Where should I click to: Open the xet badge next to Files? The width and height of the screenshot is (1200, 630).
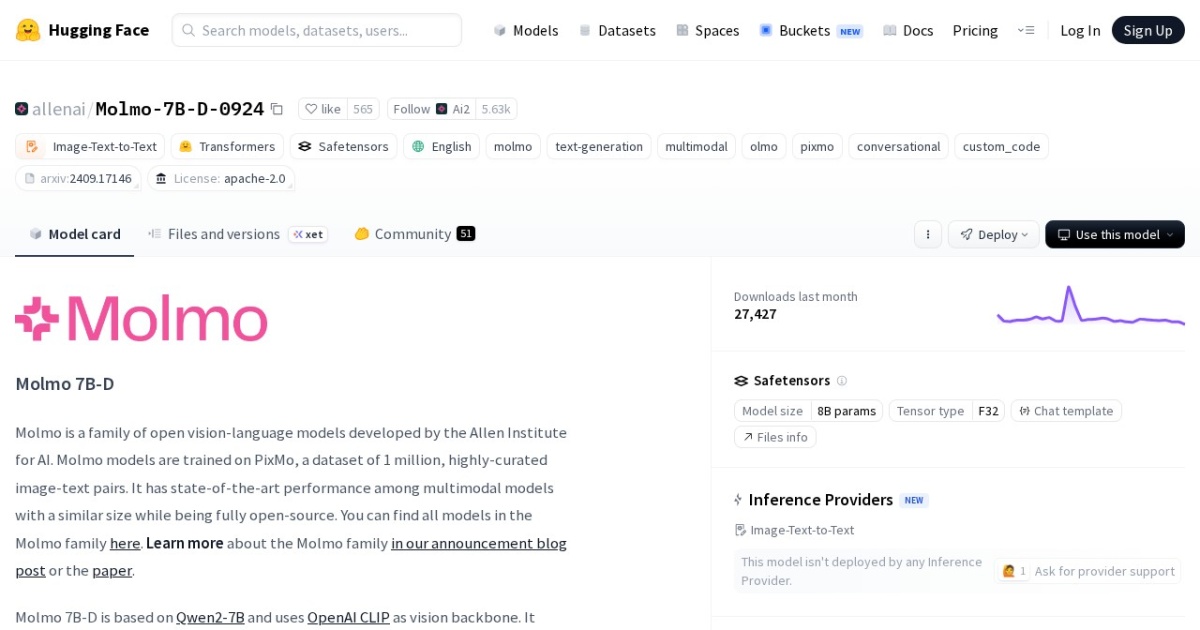(309, 234)
